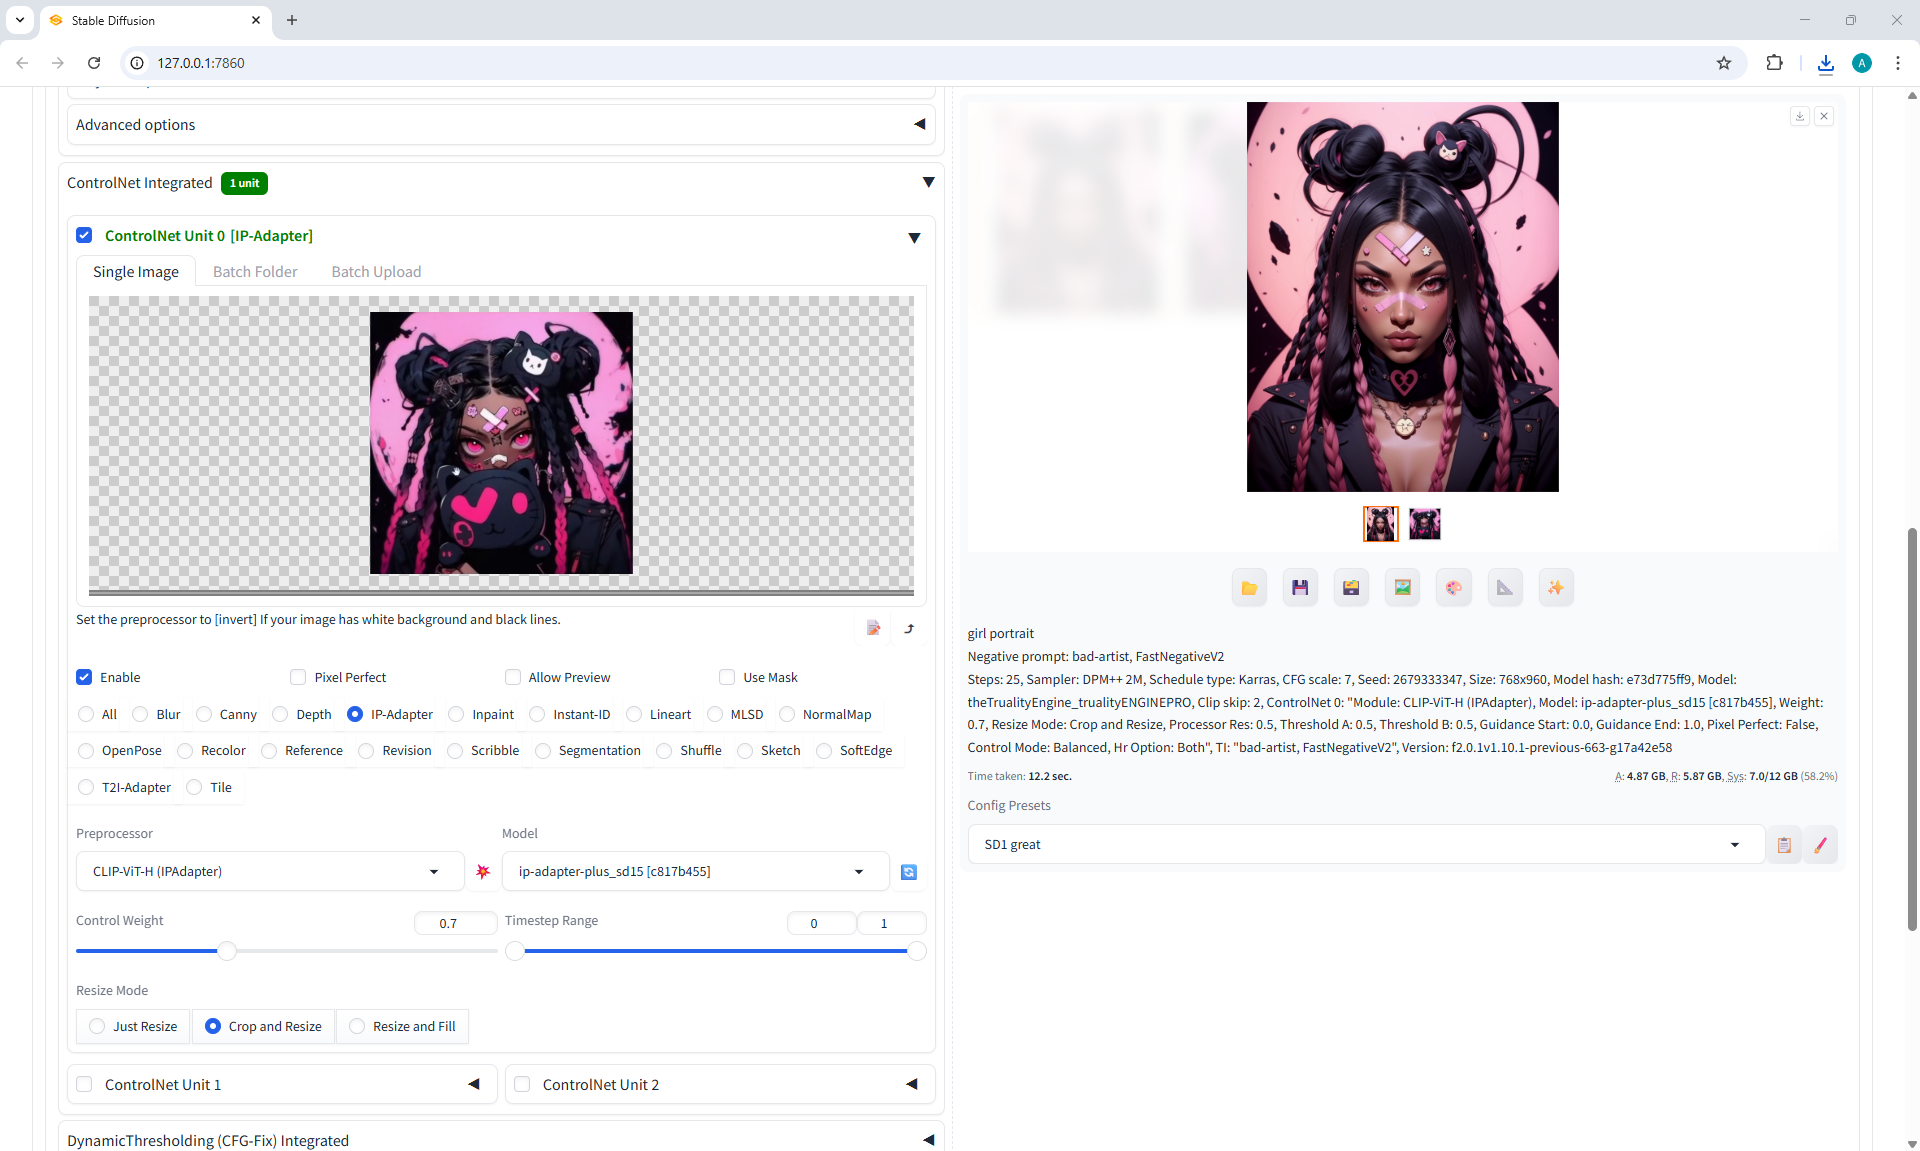Click the sparkles upscale icon
The height and width of the screenshot is (1151, 1920).
pos(1556,588)
